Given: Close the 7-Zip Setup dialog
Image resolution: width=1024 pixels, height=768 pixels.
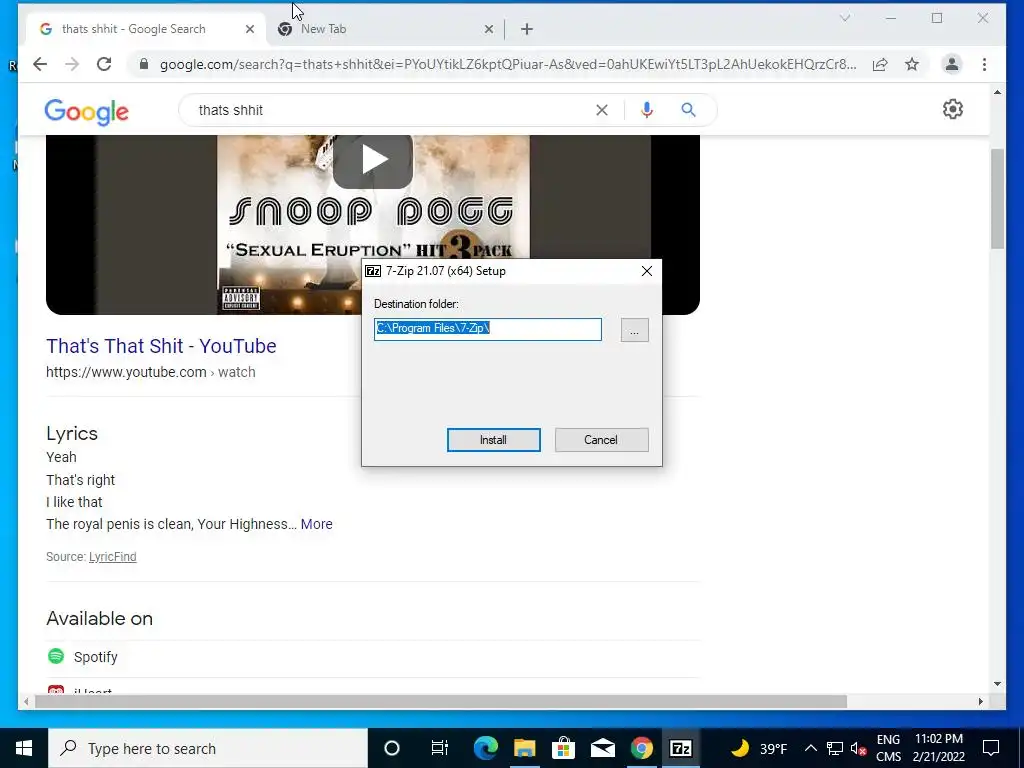Looking at the screenshot, I should (647, 270).
